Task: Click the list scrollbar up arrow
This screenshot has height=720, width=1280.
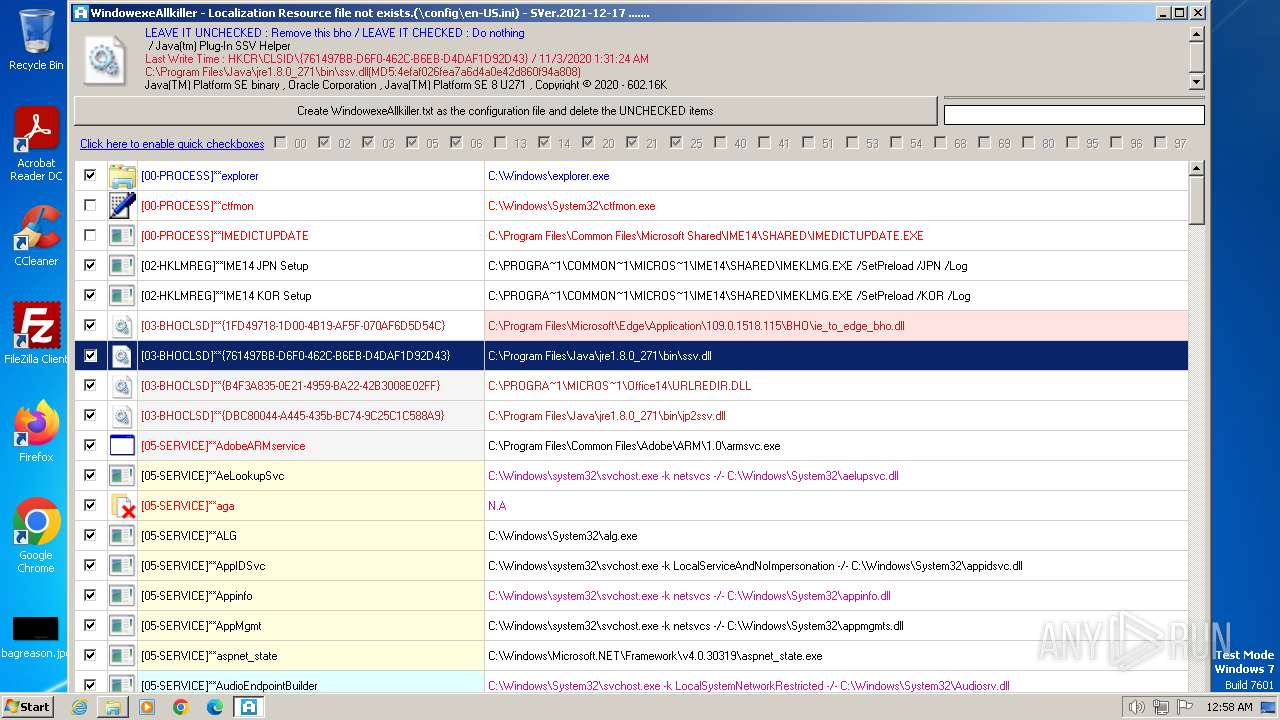Action: pos(1197,169)
